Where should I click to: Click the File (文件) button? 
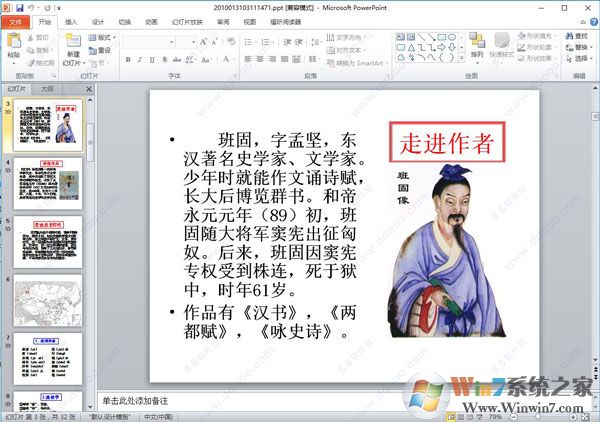pos(15,20)
